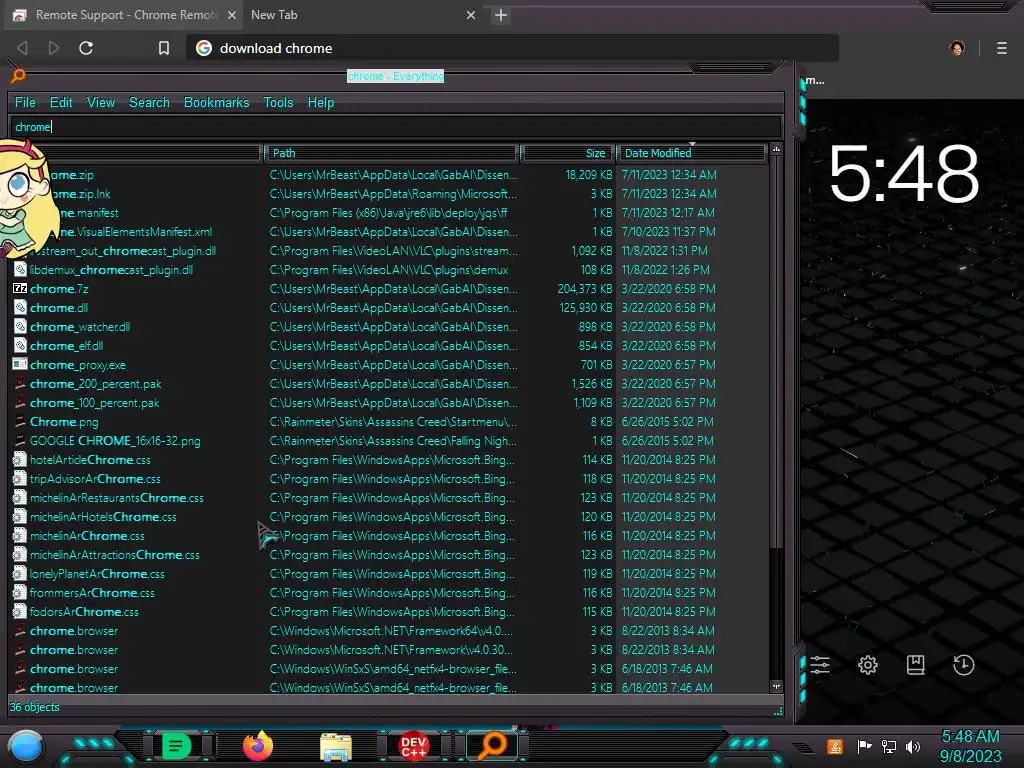Open the settings gear on new tab page
Image resolution: width=1024 pixels, height=768 pixels.
pyautogui.click(x=867, y=665)
